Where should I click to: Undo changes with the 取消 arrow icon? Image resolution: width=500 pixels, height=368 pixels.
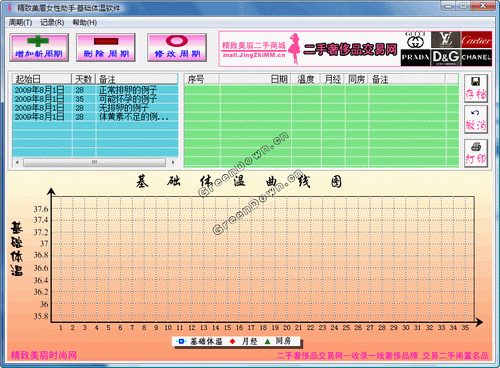pos(476,120)
